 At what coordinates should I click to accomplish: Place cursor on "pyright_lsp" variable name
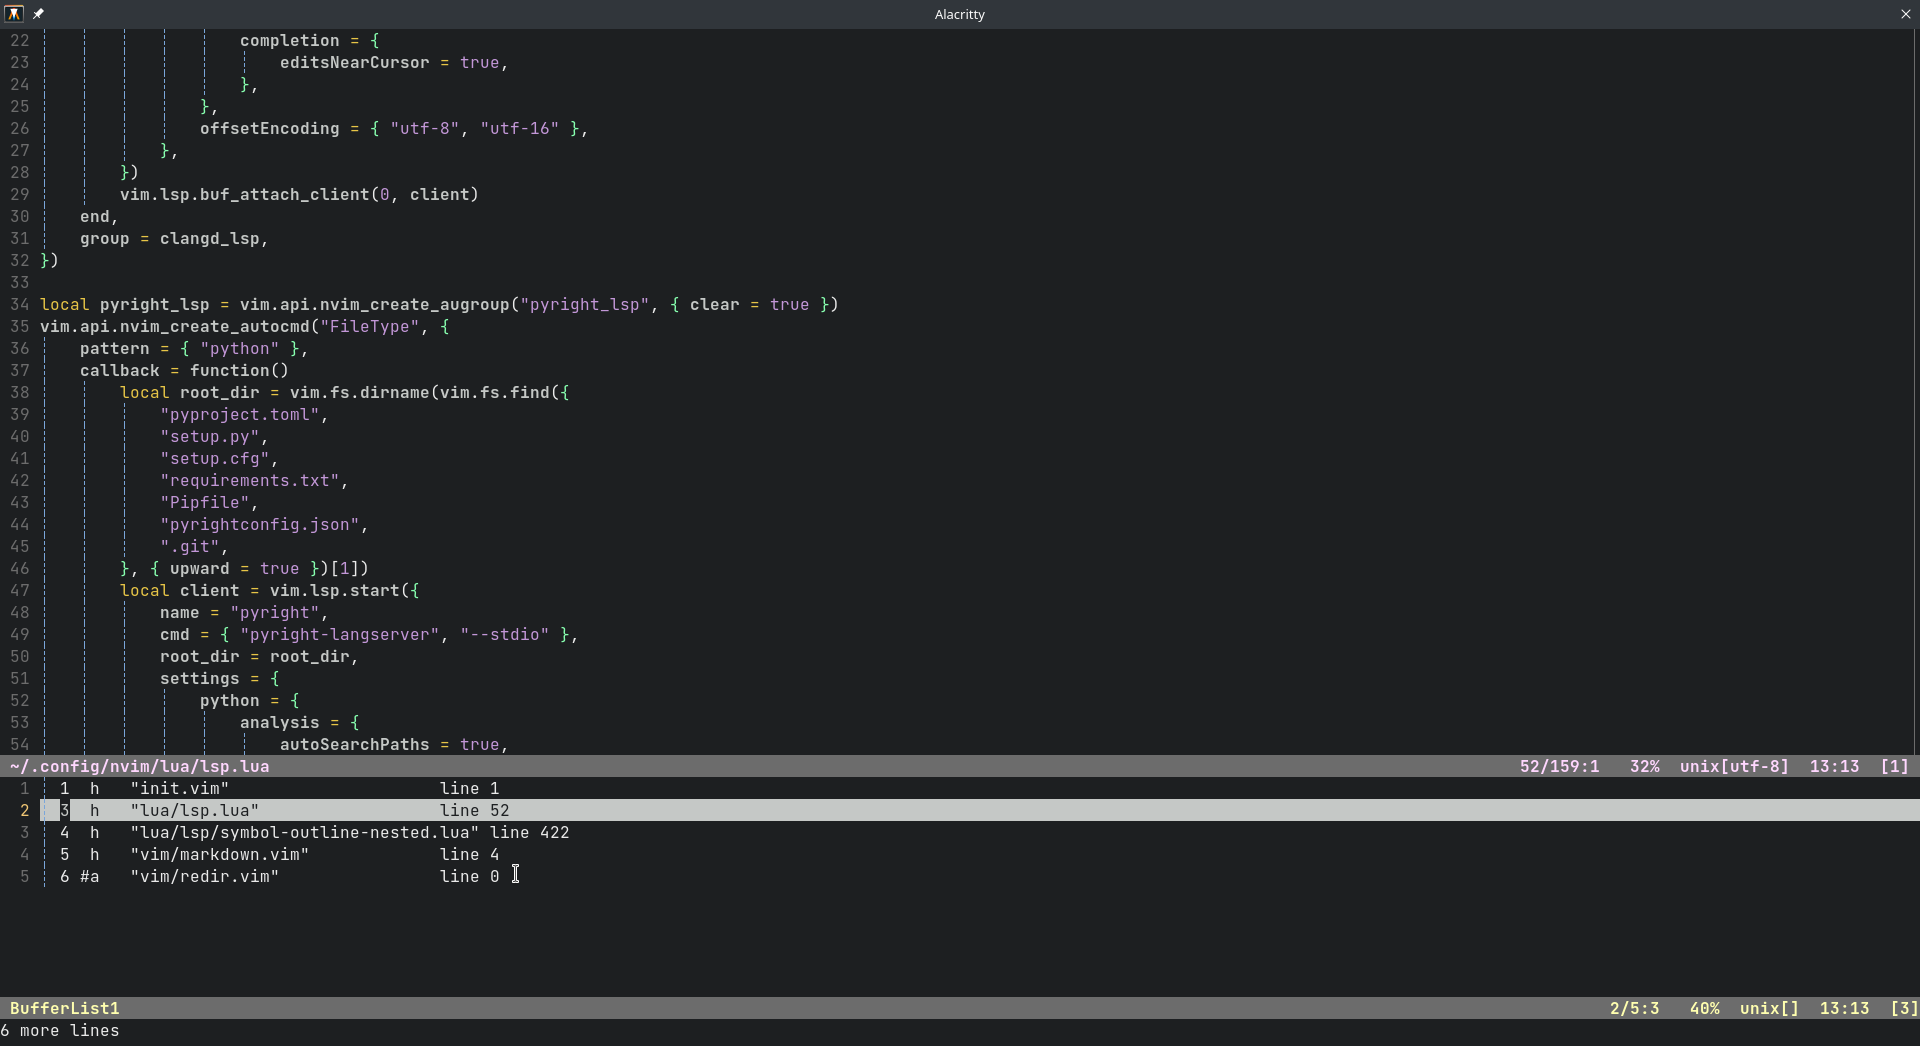click(x=154, y=304)
